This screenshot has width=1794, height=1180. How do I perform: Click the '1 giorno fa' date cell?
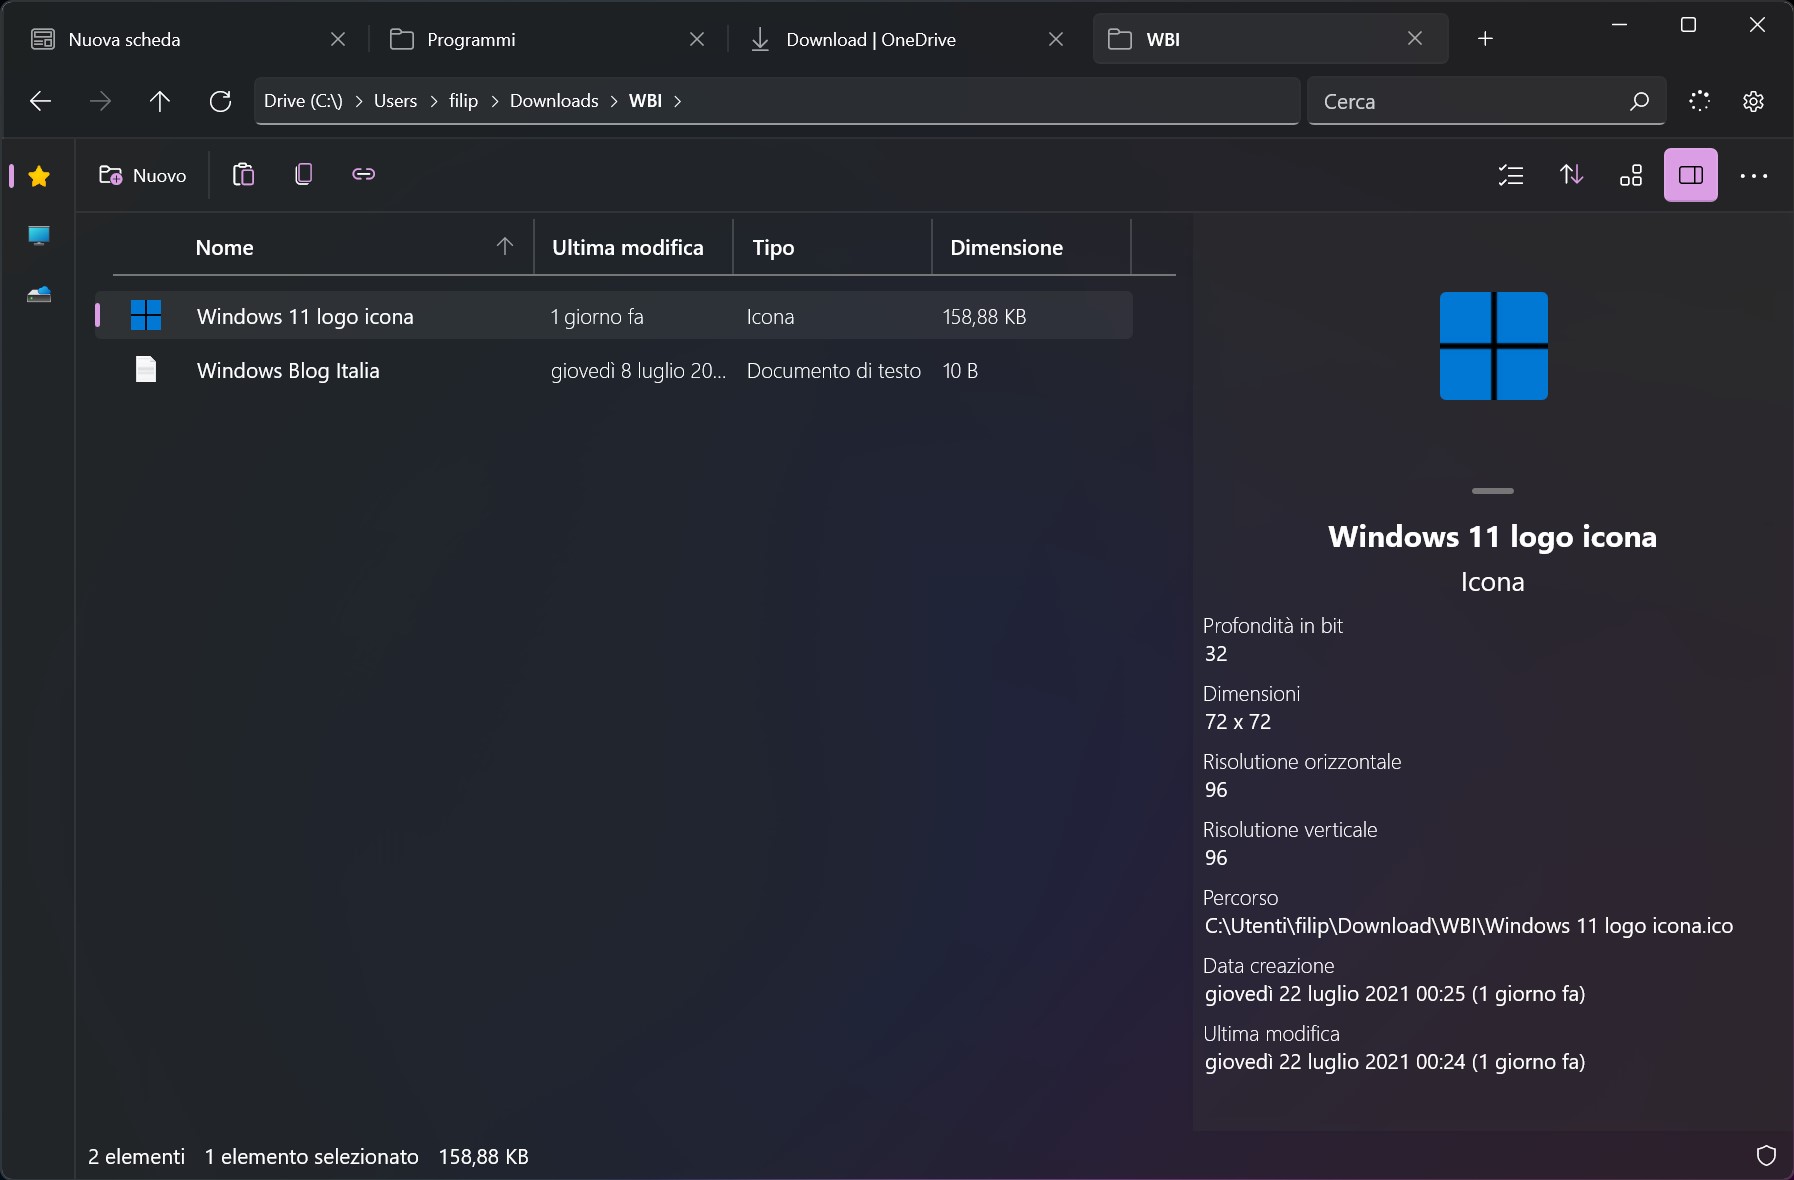(597, 317)
